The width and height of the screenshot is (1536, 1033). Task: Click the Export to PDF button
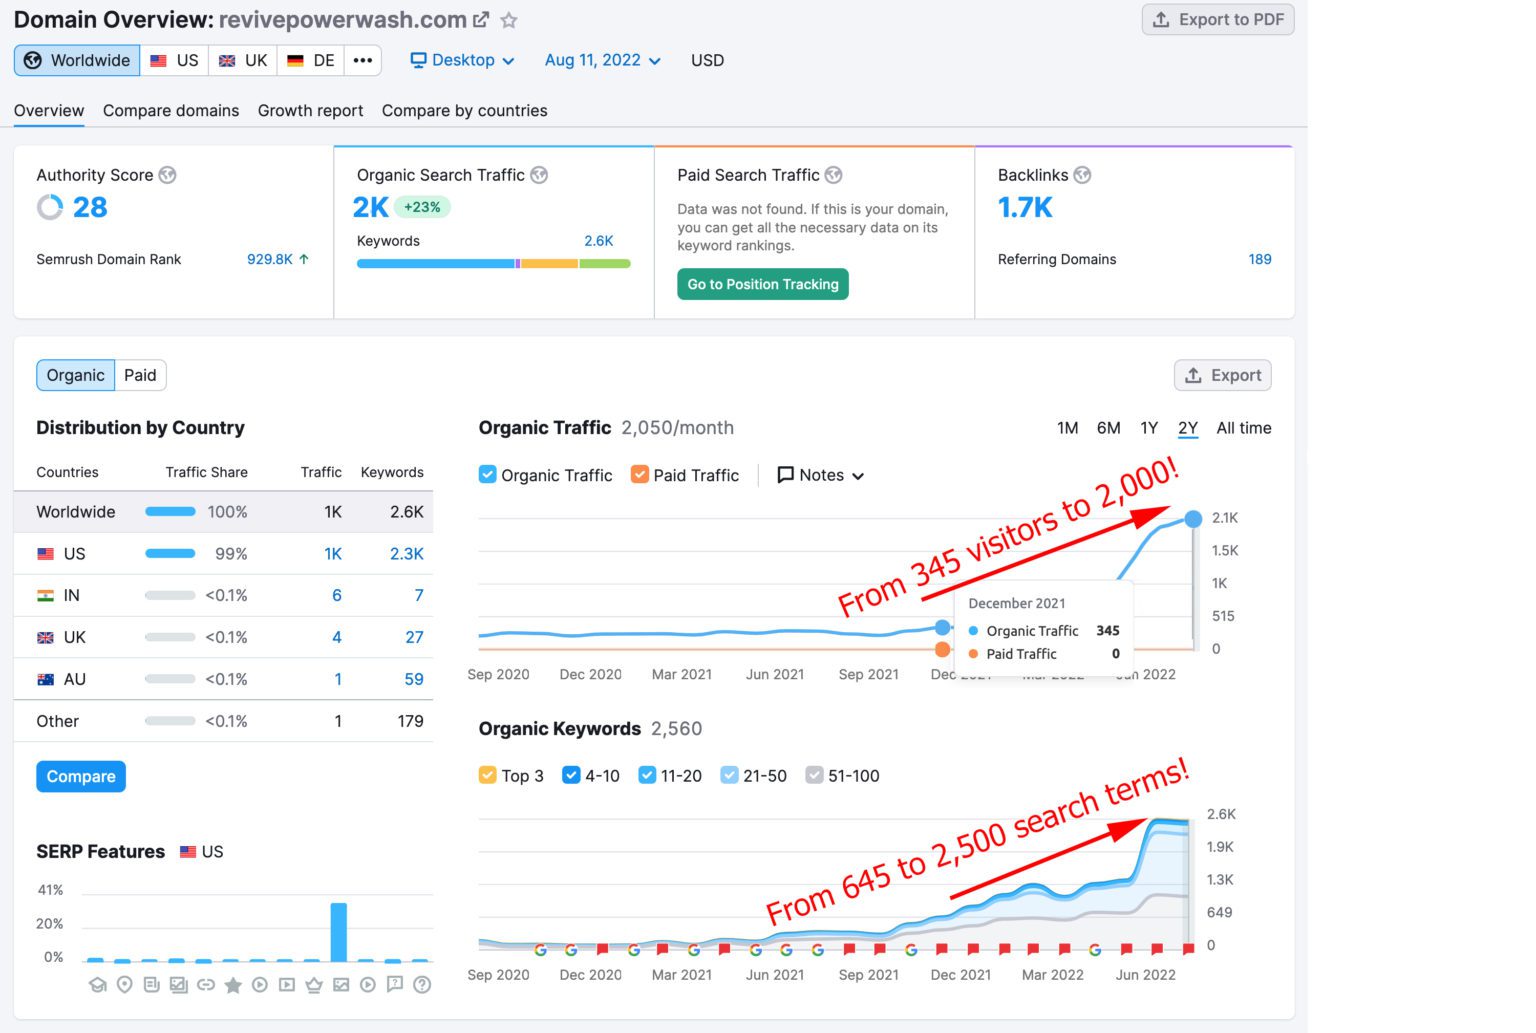[1218, 20]
